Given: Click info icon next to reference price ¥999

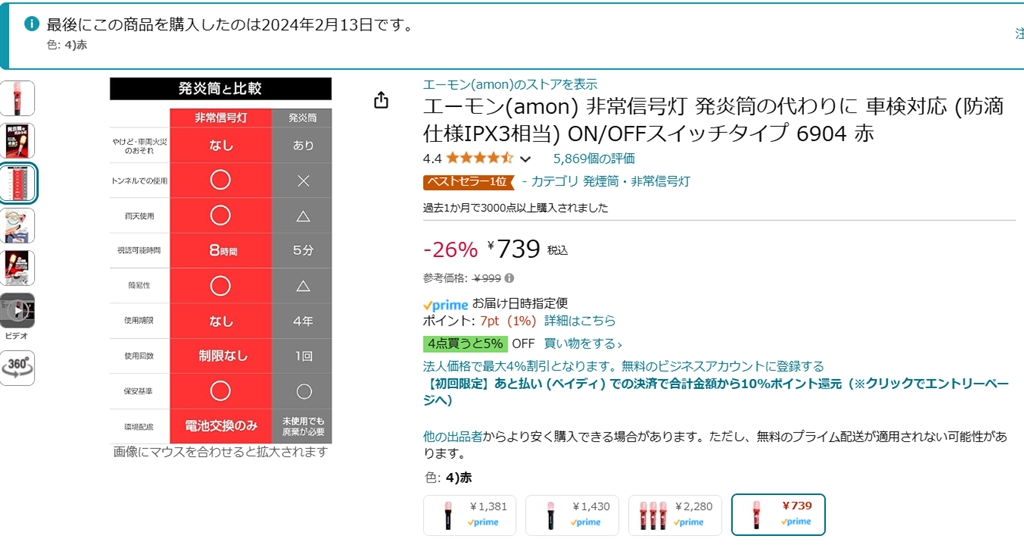Looking at the screenshot, I should [509, 278].
